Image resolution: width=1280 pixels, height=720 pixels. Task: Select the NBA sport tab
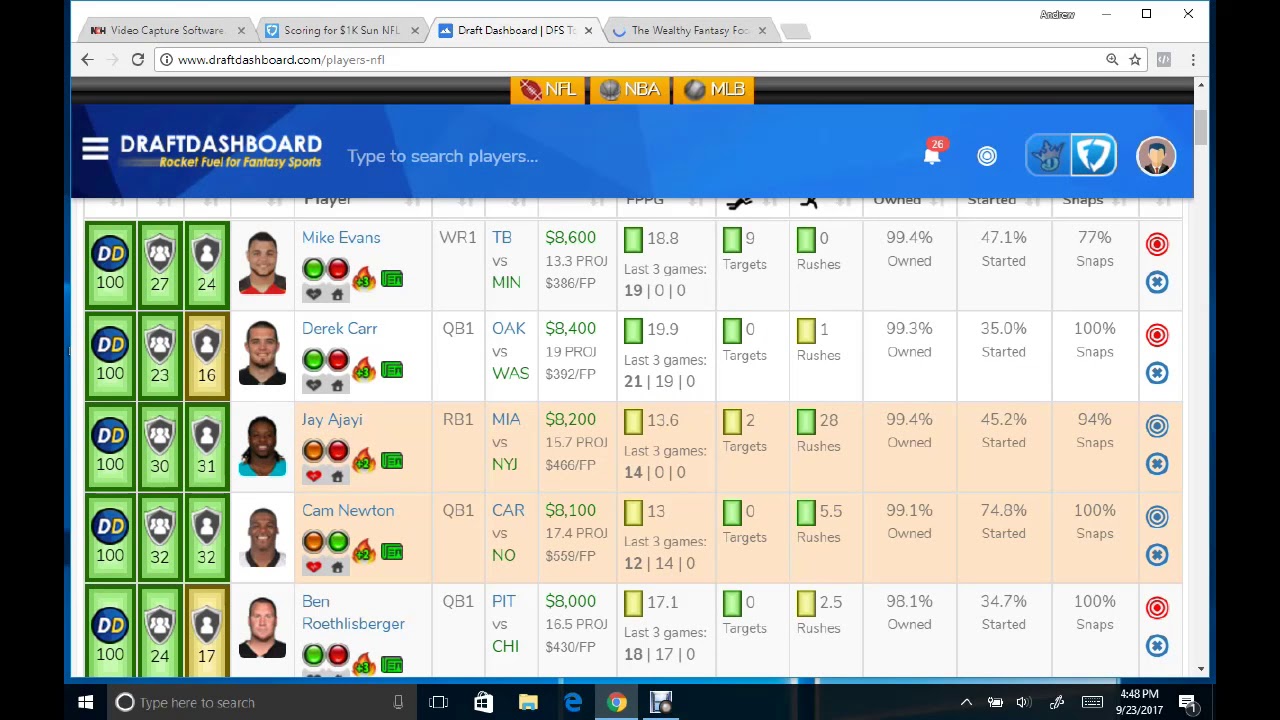[x=630, y=89]
